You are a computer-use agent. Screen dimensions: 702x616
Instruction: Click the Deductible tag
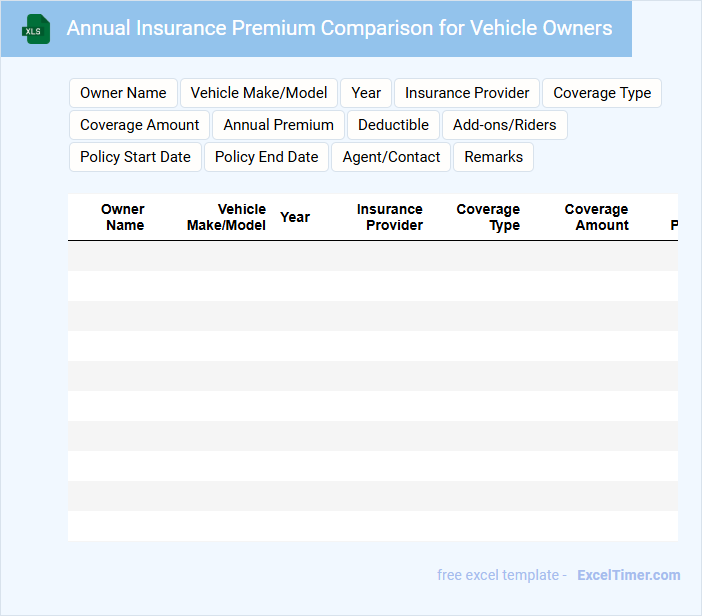click(393, 125)
